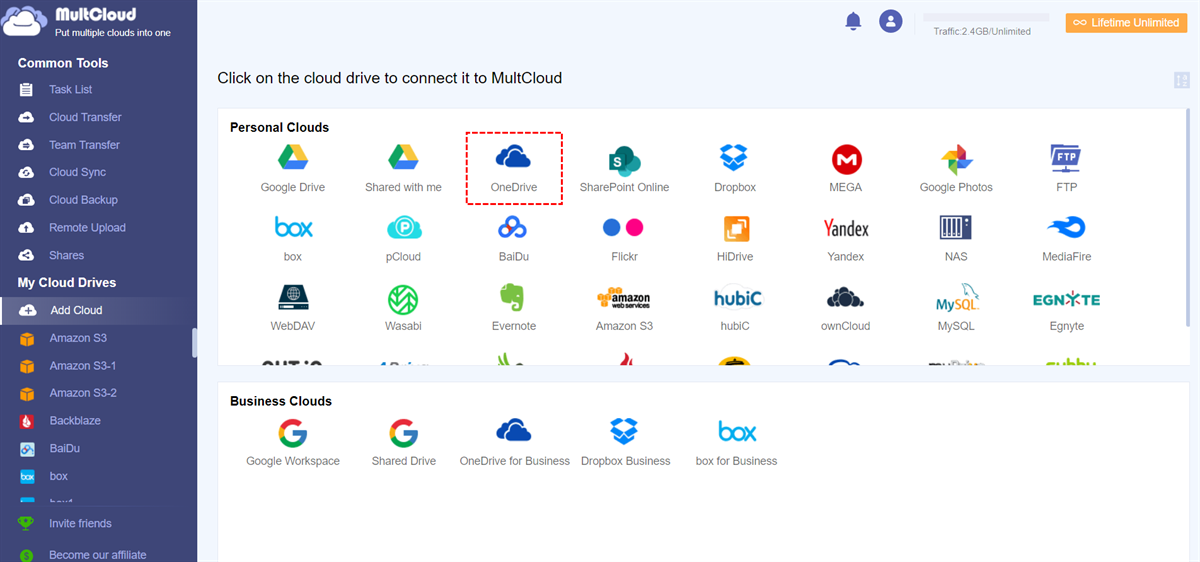Add Evernote cloud
1200x562 pixels.
(514, 307)
